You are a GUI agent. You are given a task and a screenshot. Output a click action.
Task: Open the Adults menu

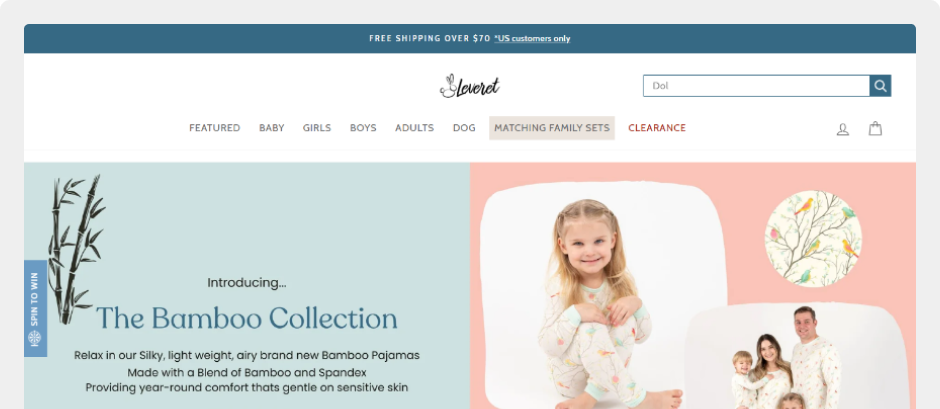[x=414, y=128]
